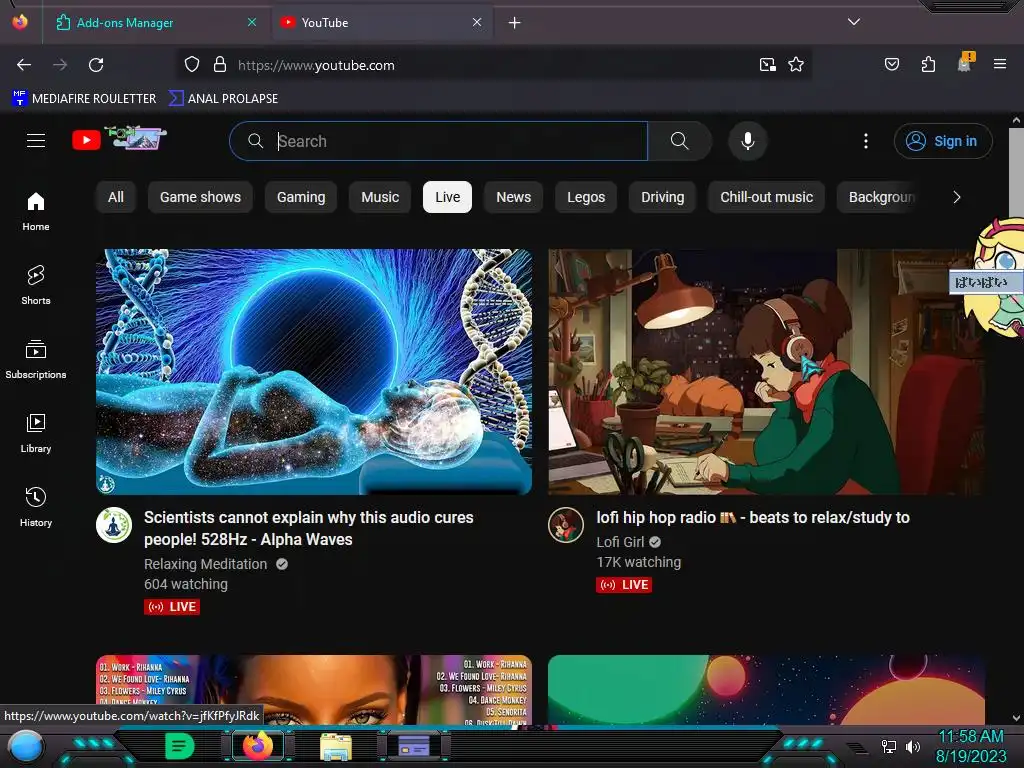Open History in the sidebar
The image size is (1024, 768).
[36, 507]
